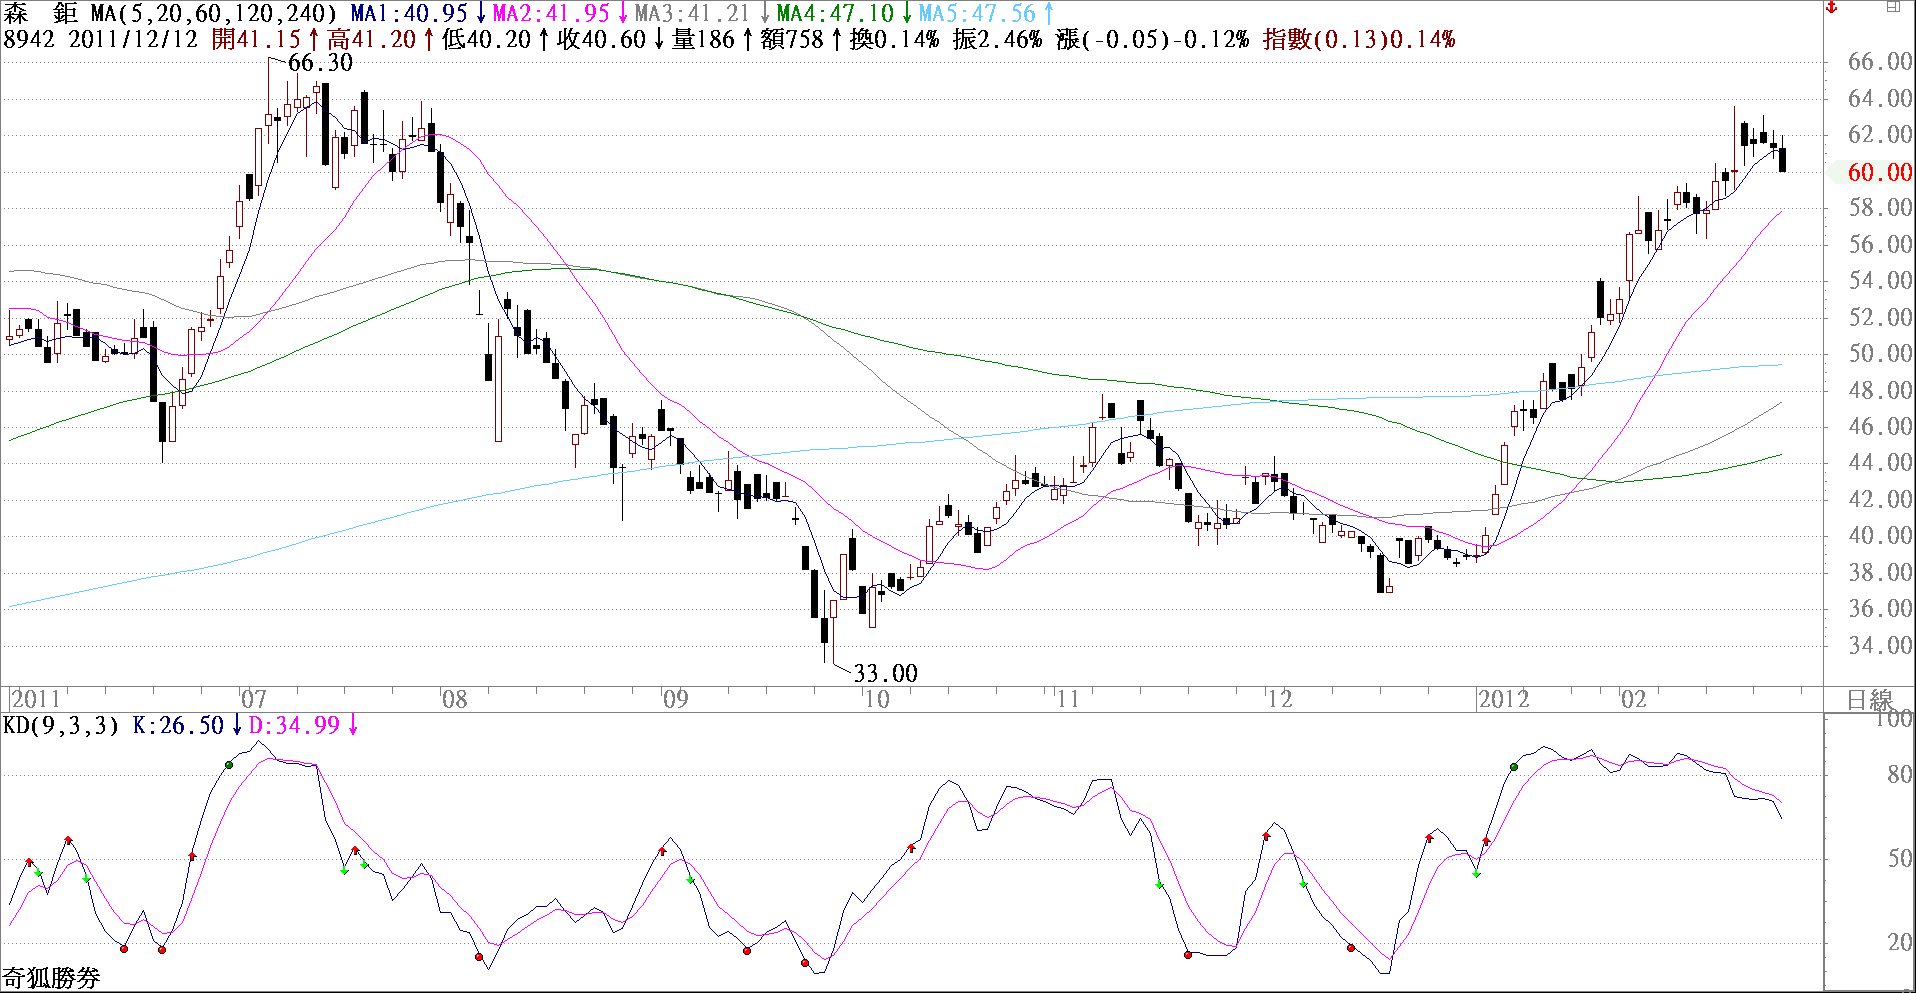Click the 8942 stock code
The width and height of the screenshot is (1916, 993).
click(x=29, y=39)
